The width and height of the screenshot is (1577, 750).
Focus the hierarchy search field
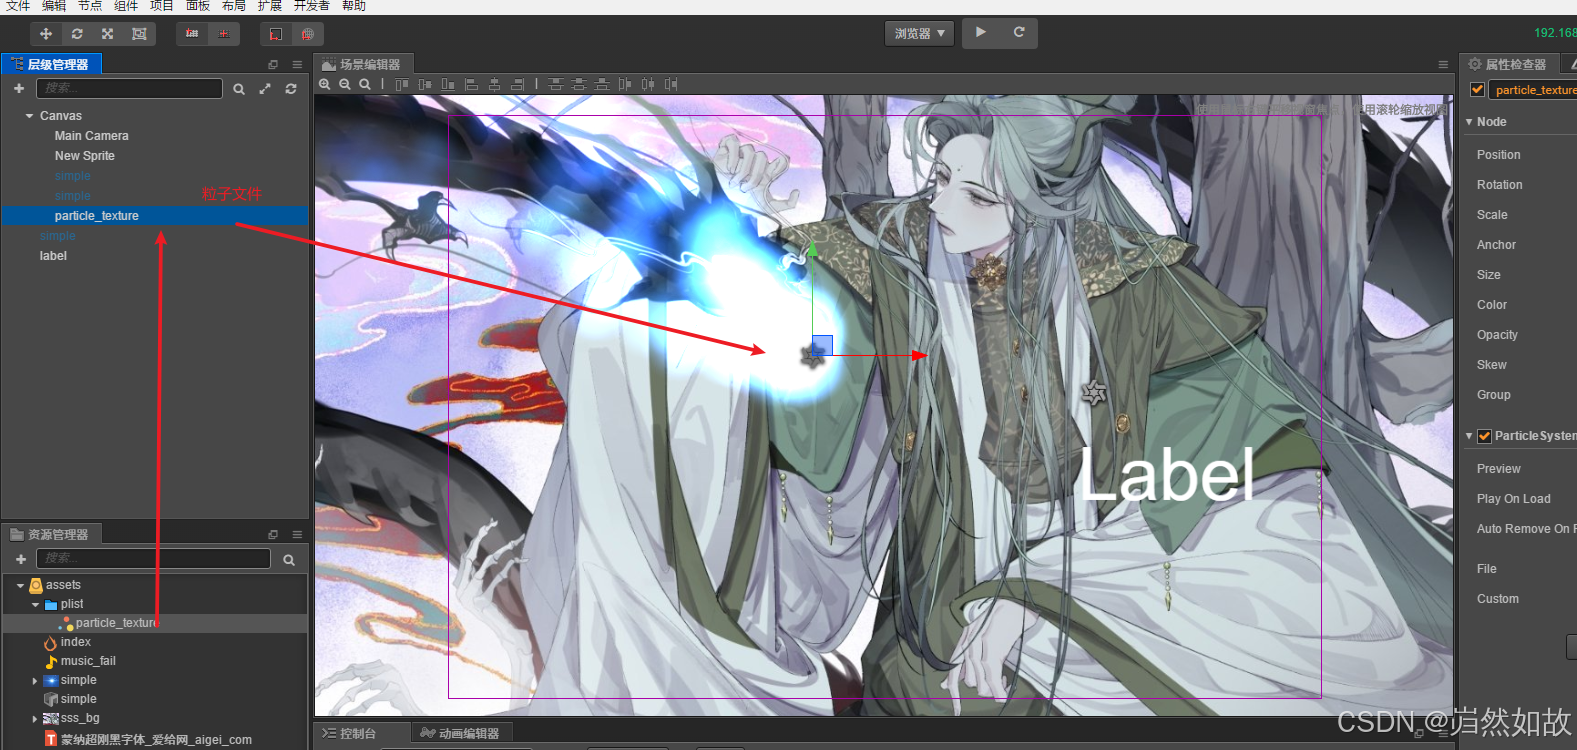(130, 89)
